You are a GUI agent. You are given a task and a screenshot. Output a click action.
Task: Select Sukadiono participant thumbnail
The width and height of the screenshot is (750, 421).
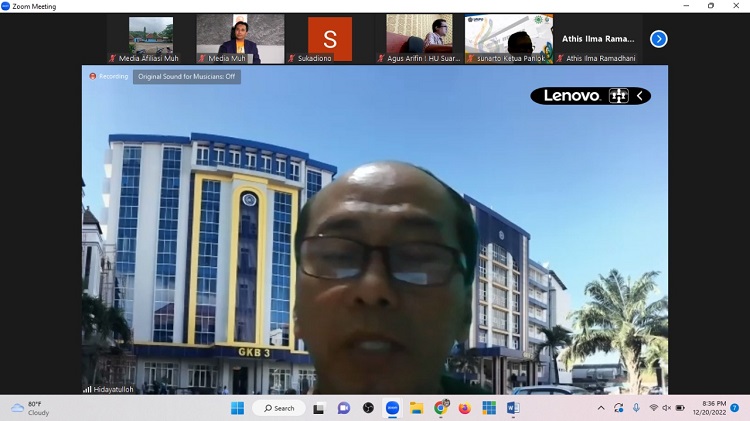(330, 40)
